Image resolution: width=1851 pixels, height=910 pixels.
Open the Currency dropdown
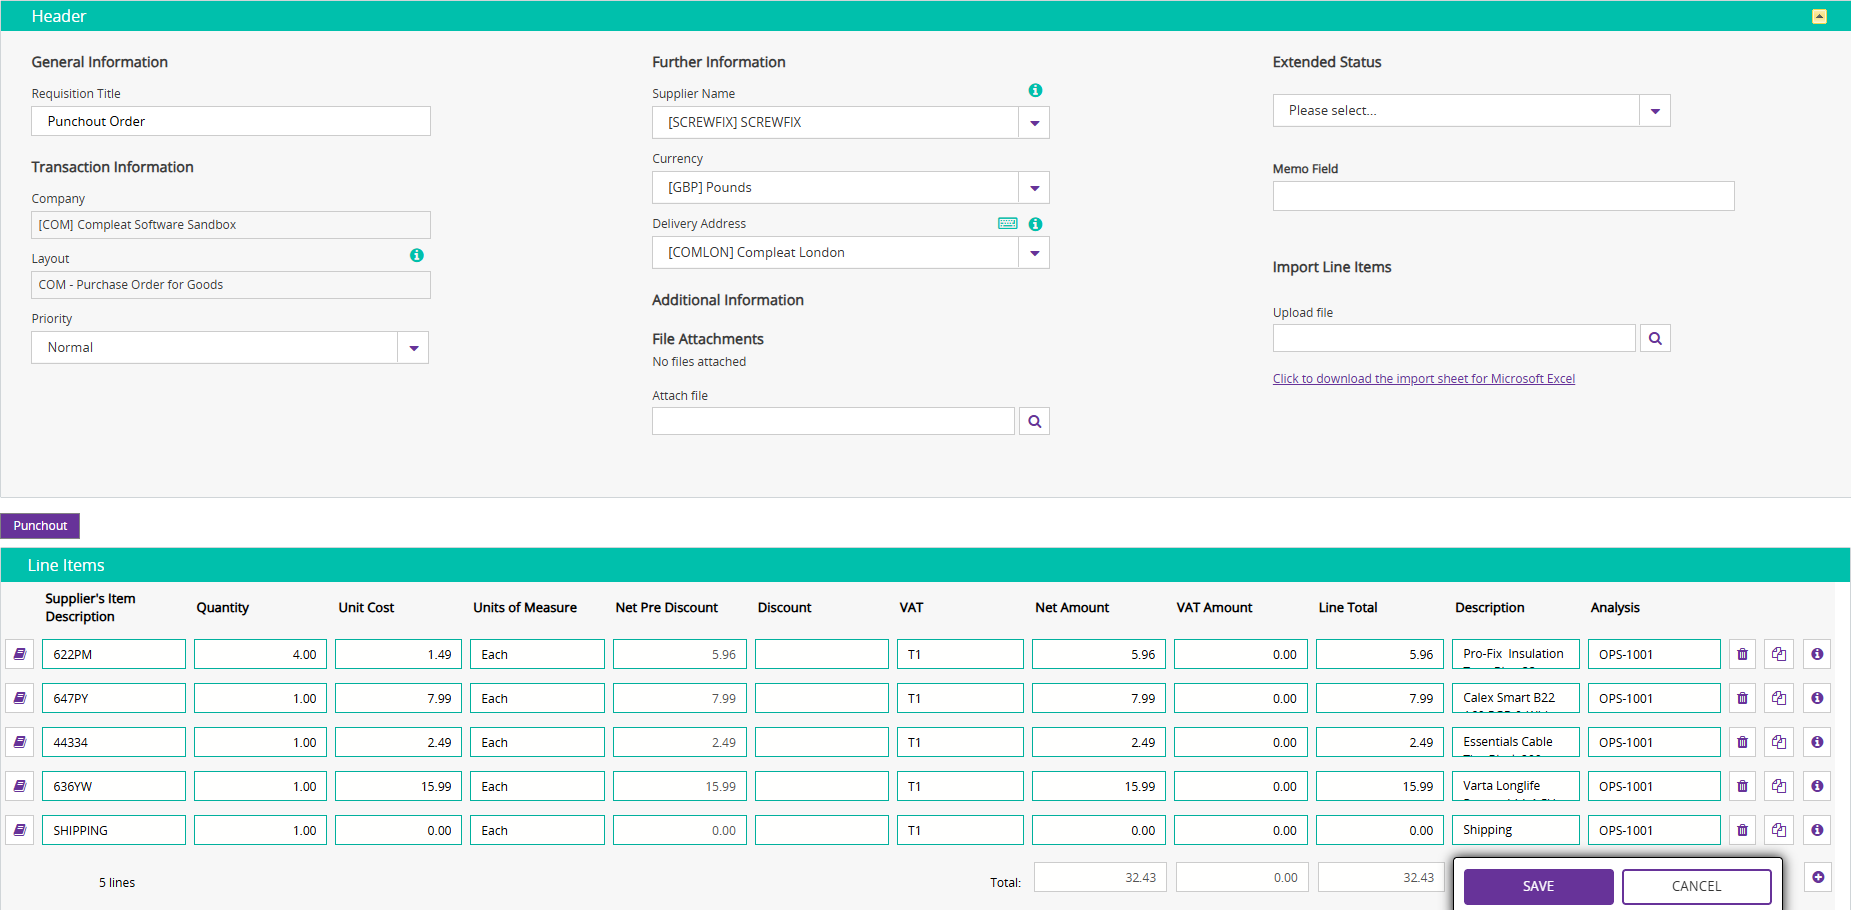click(1034, 187)
